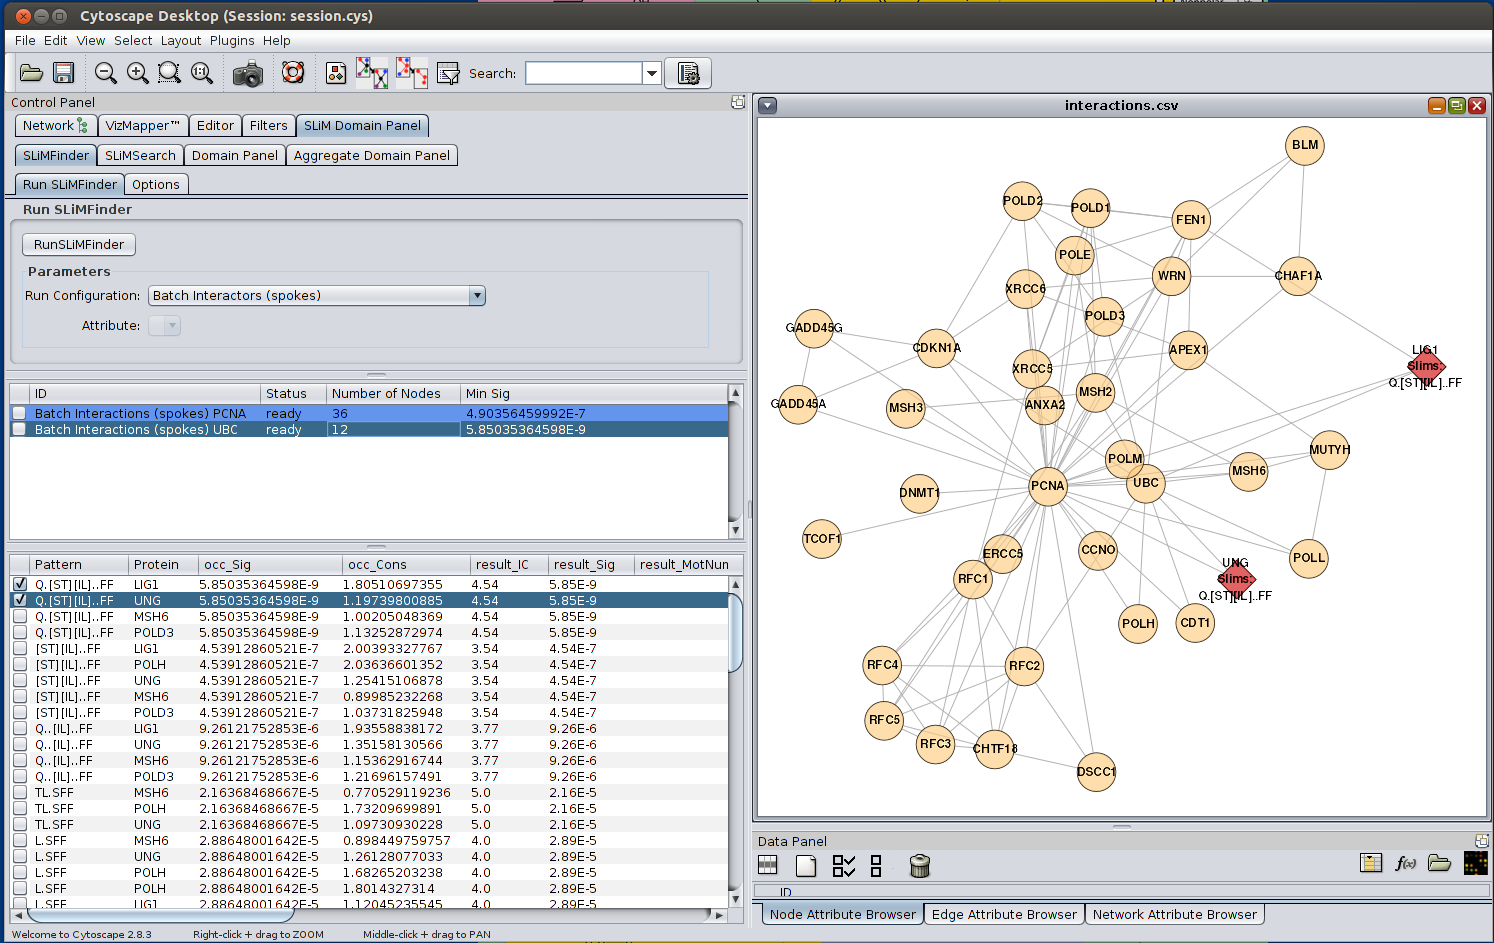The width and height of the screenshot is (1494, 943).
Task: Click the camera export image icon
Action: point(247,74)
